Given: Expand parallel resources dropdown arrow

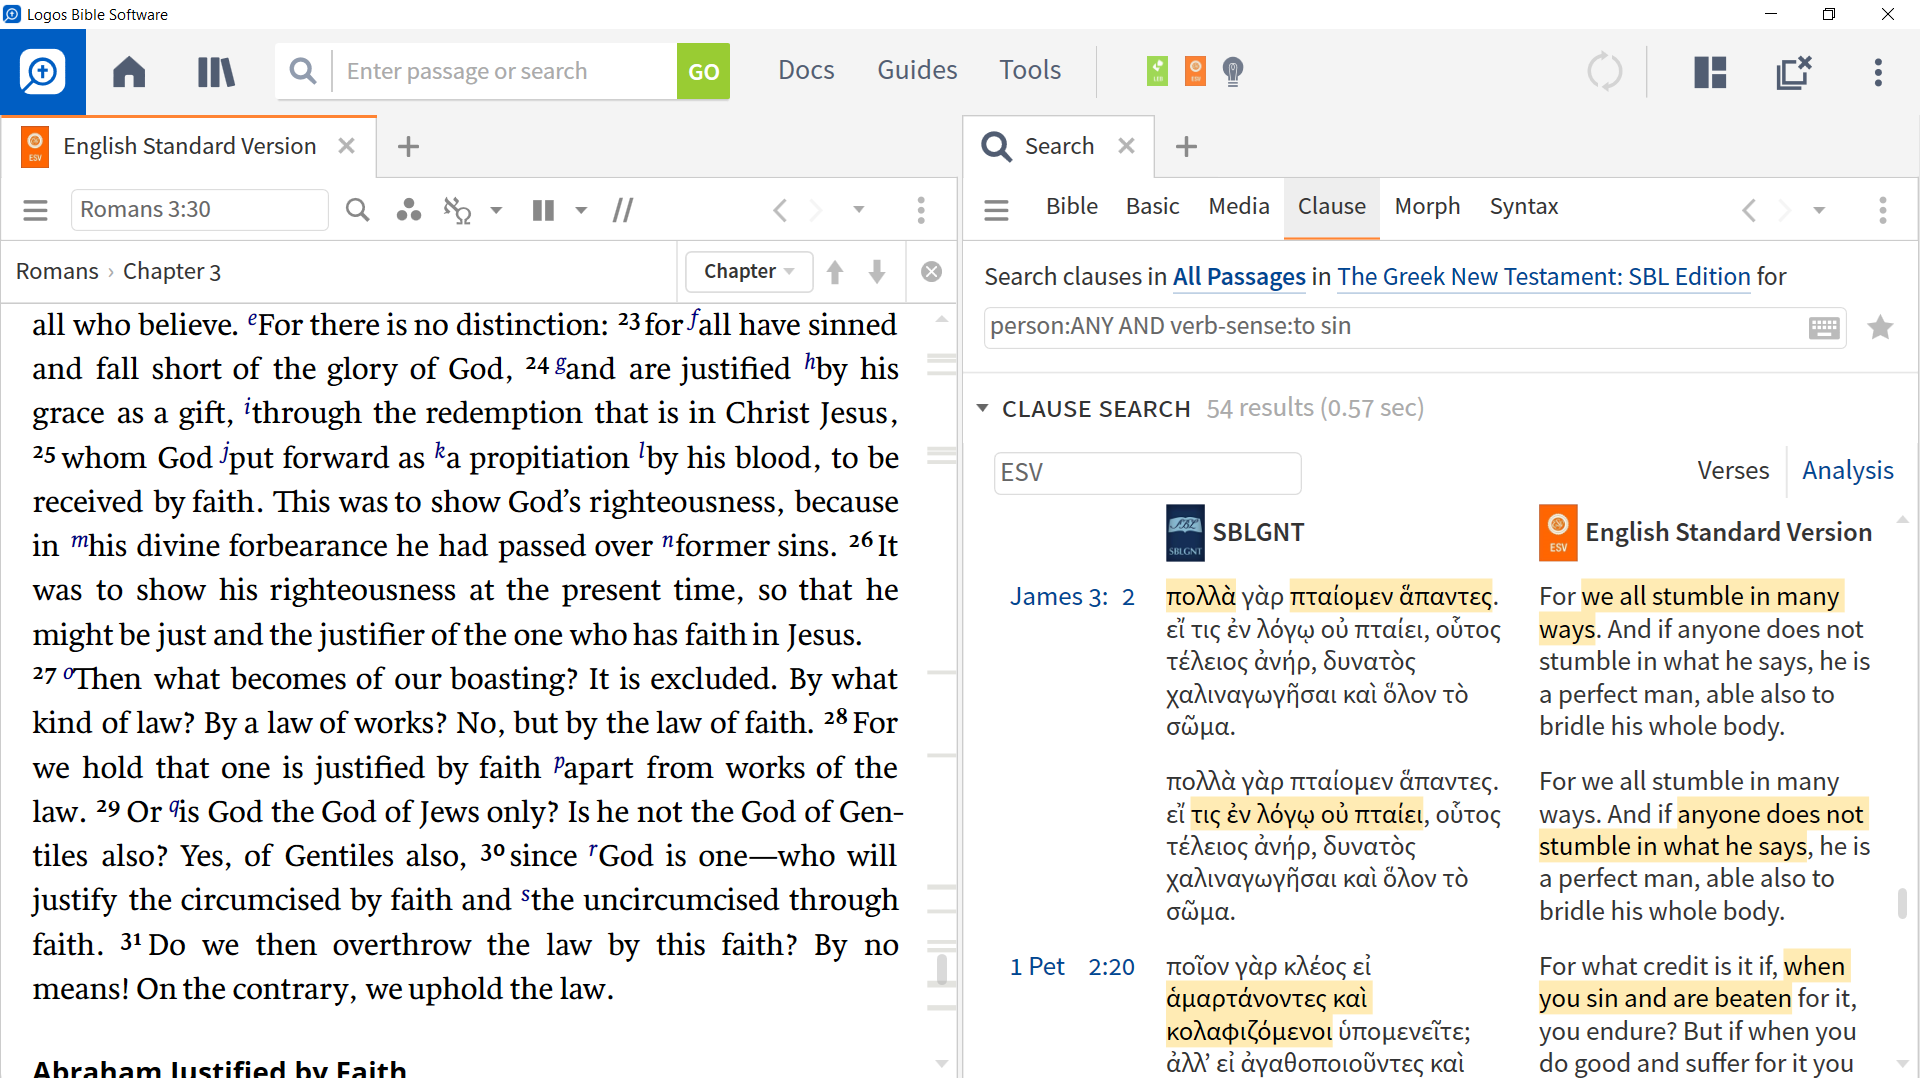Looking at the screenshot, I should click(496, 210).
